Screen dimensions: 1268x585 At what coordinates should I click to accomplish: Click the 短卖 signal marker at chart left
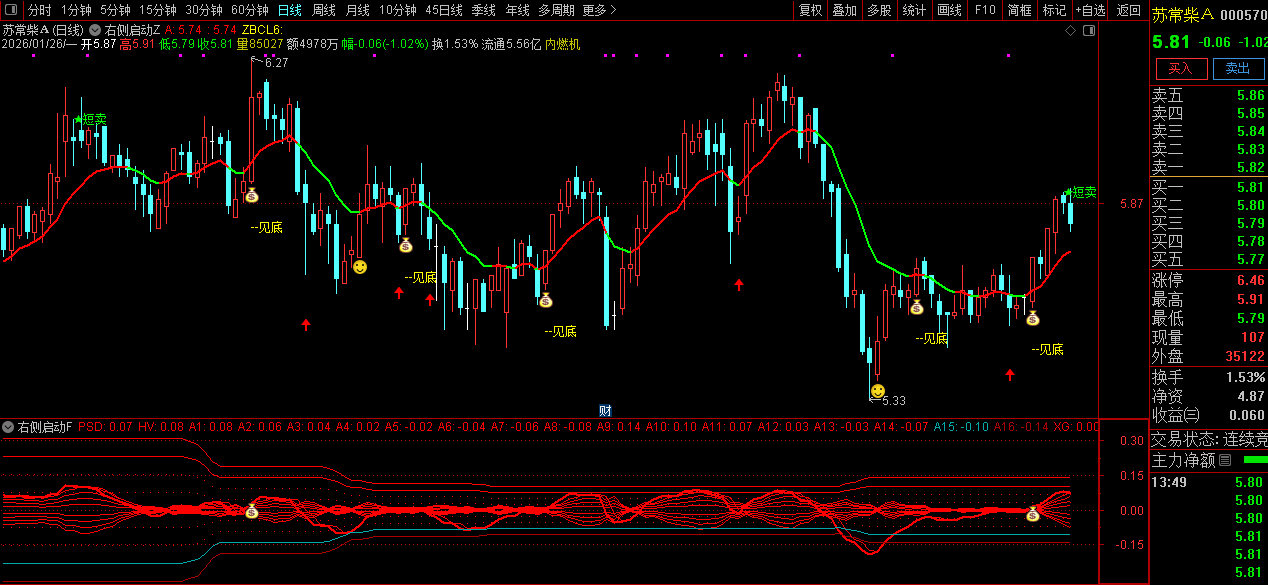[92, 119]
